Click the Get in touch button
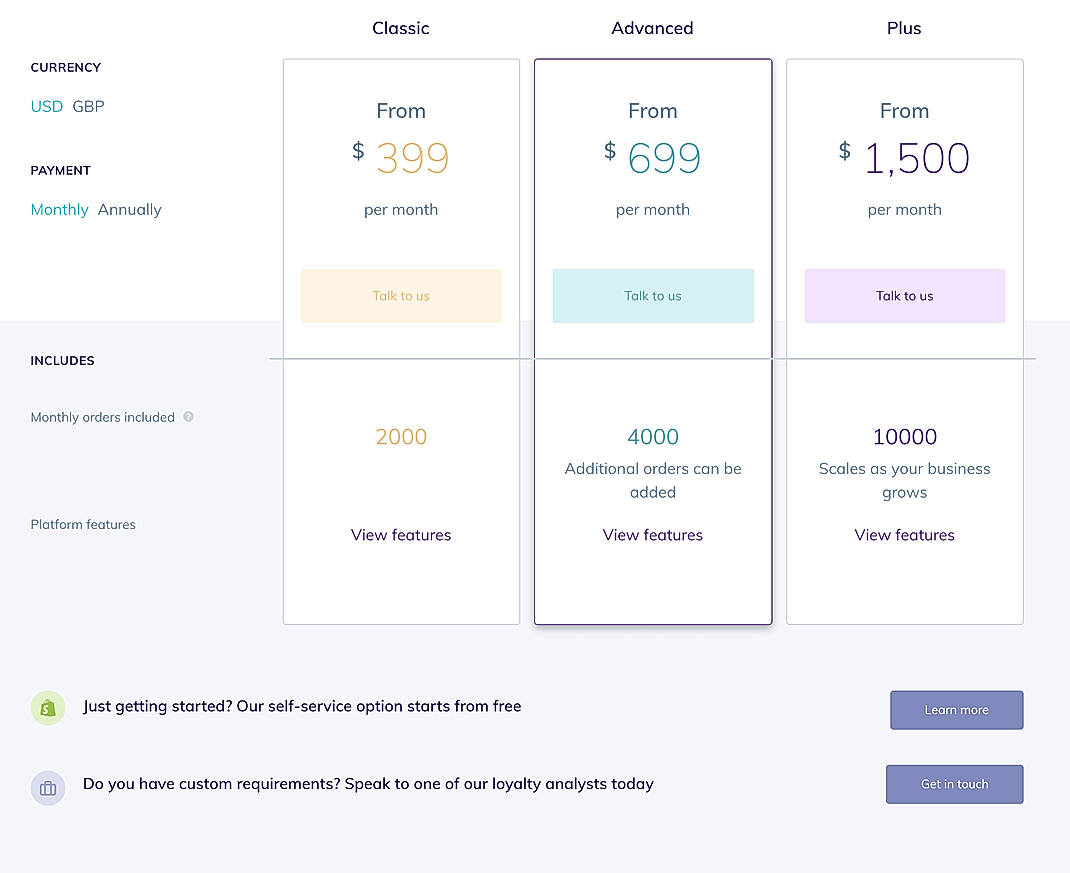Viewport: 1070px width, 873px height. click(954, 784)
